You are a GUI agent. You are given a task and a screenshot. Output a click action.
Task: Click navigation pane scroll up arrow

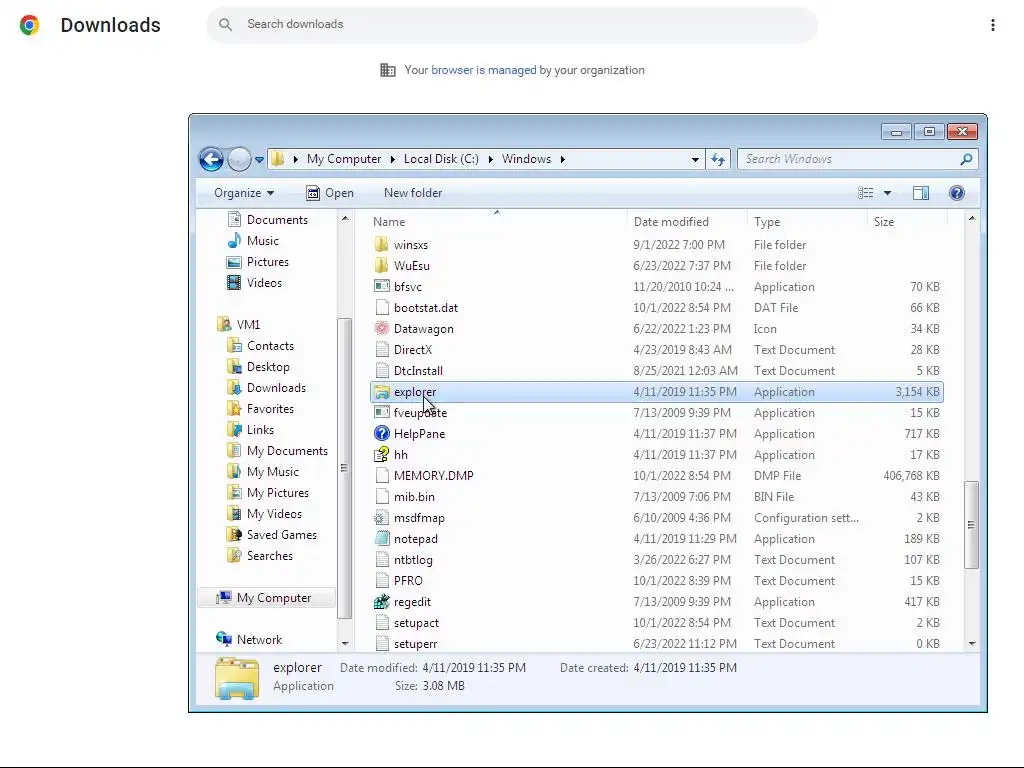coord(345,219)
